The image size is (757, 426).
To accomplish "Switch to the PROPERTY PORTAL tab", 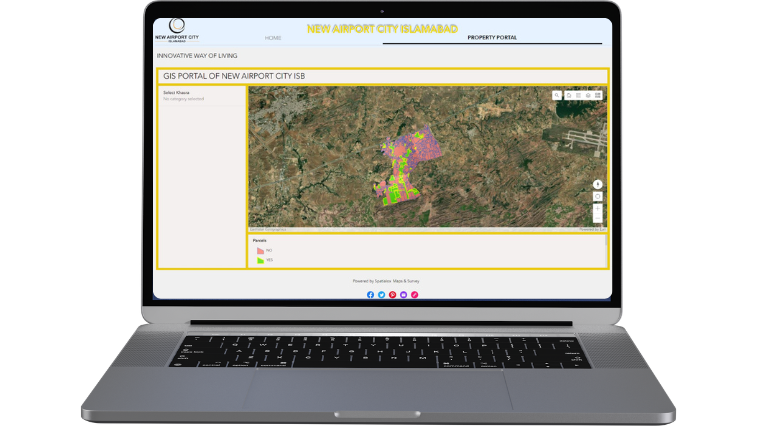I will (x=492, y=37).
